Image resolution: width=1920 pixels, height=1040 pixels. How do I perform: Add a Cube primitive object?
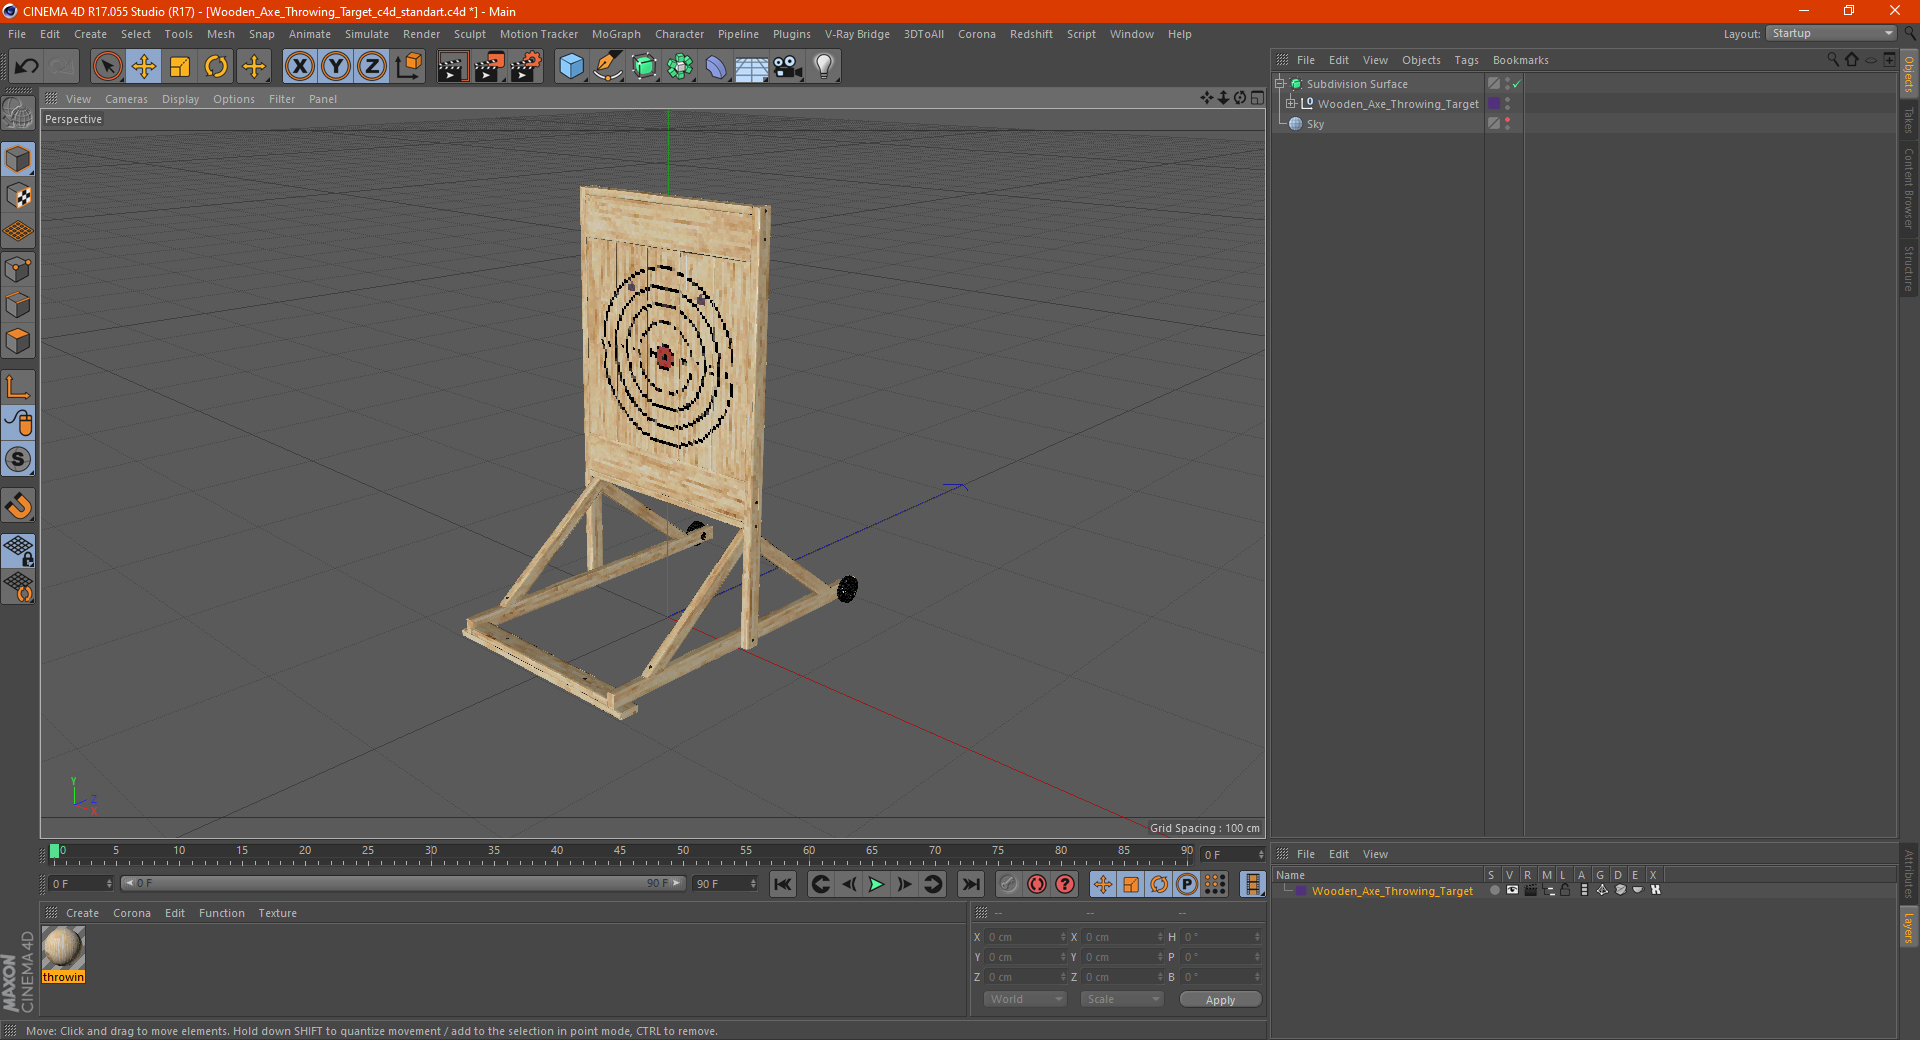click(x=571, y=67)
